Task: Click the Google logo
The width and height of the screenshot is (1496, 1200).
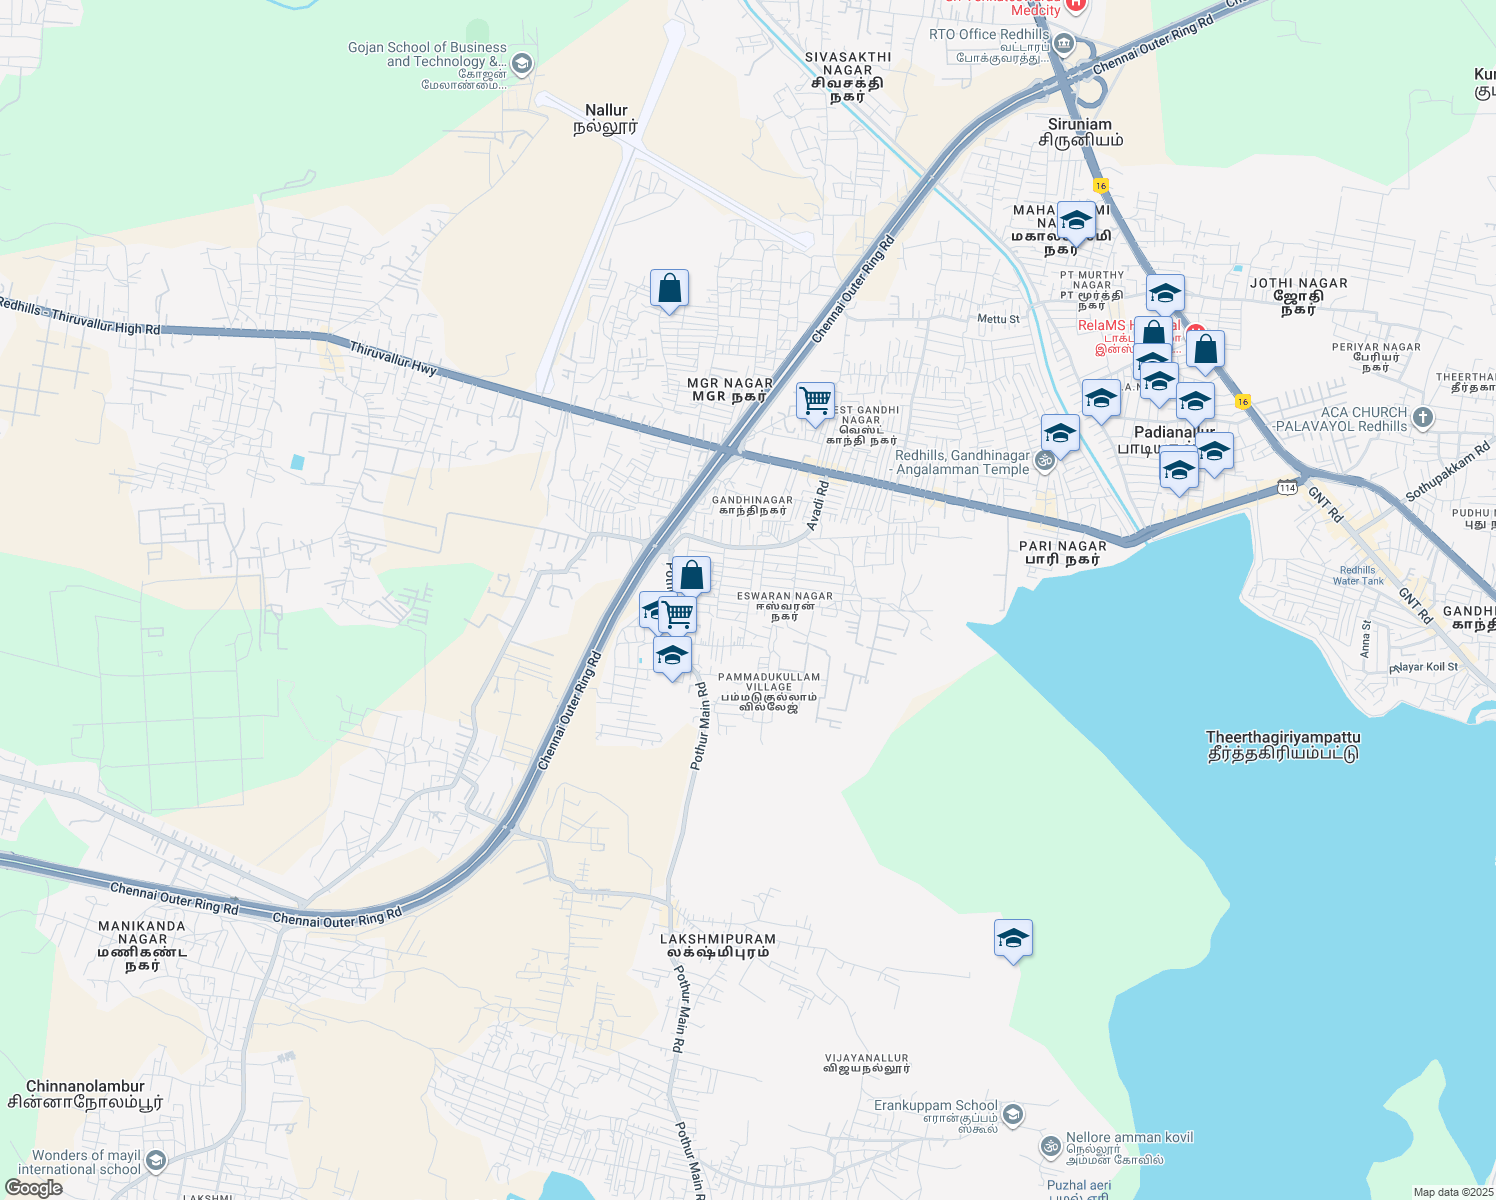Action: (x=32, y=1186)
